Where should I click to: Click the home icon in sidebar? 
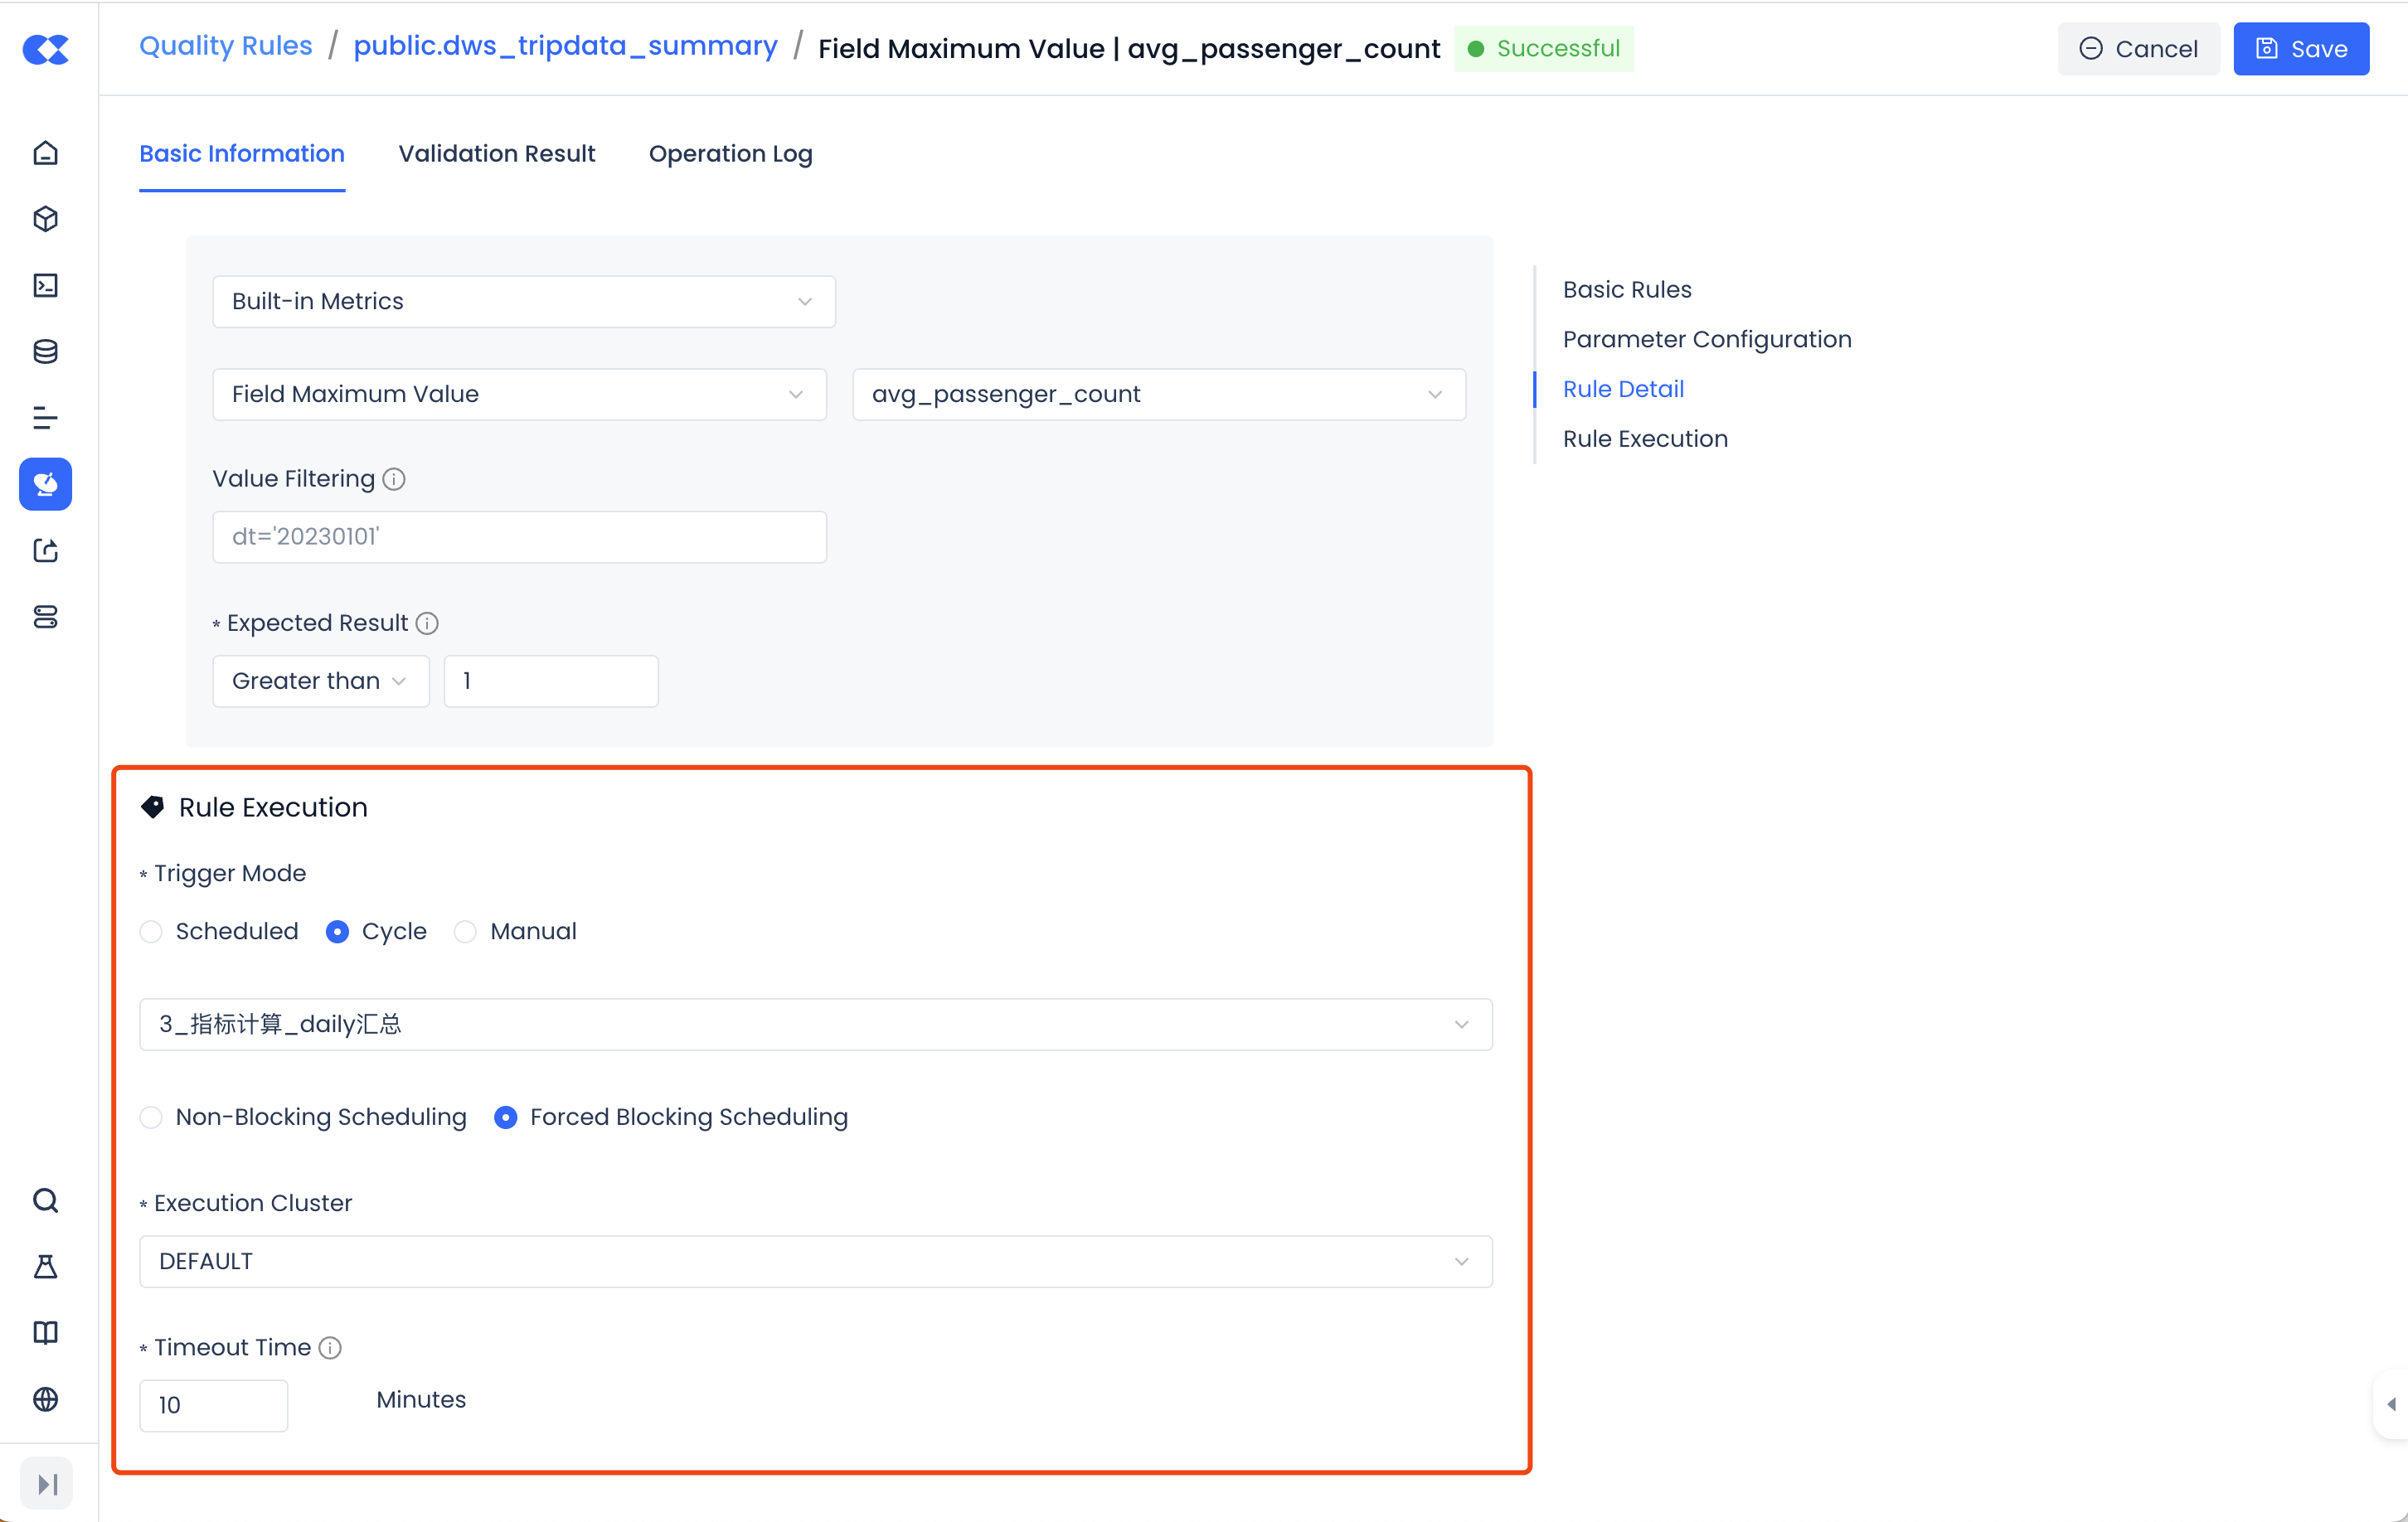click(x=46, y=153)
